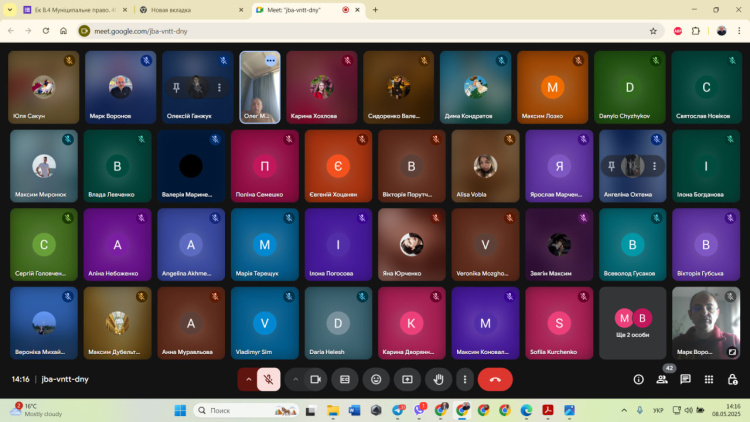This screenshot has height=422, width=750.
Task: Expand video settings arrow beside camera
Action: pos(295,379)
